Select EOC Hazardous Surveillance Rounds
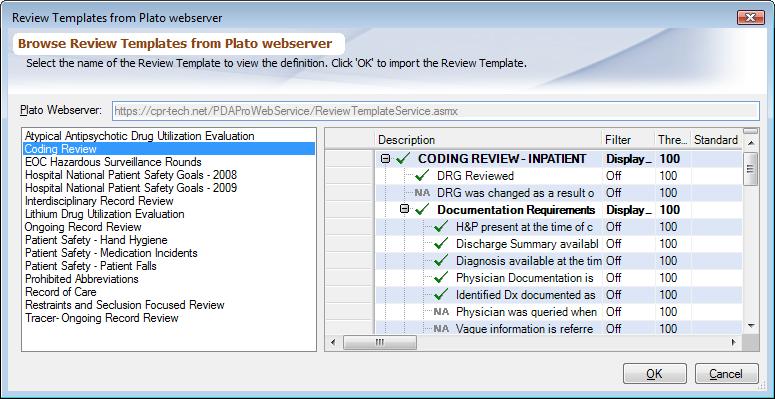 [113, 162]
